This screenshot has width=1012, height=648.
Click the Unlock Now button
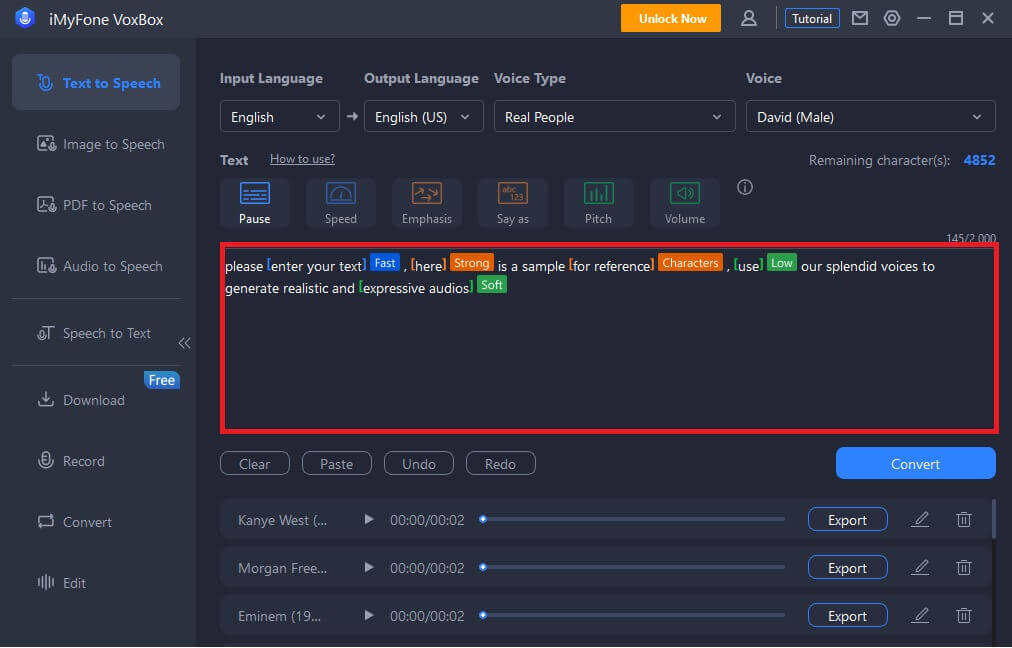pos(671,18)
